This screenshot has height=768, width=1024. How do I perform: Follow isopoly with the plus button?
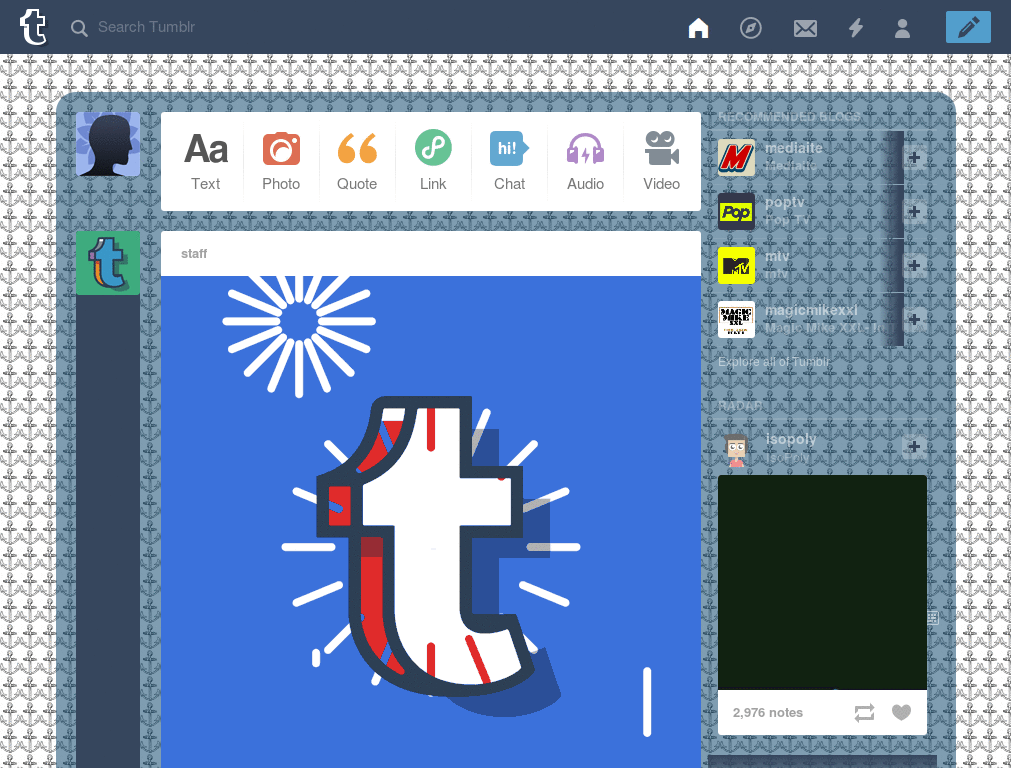point(914,446)
